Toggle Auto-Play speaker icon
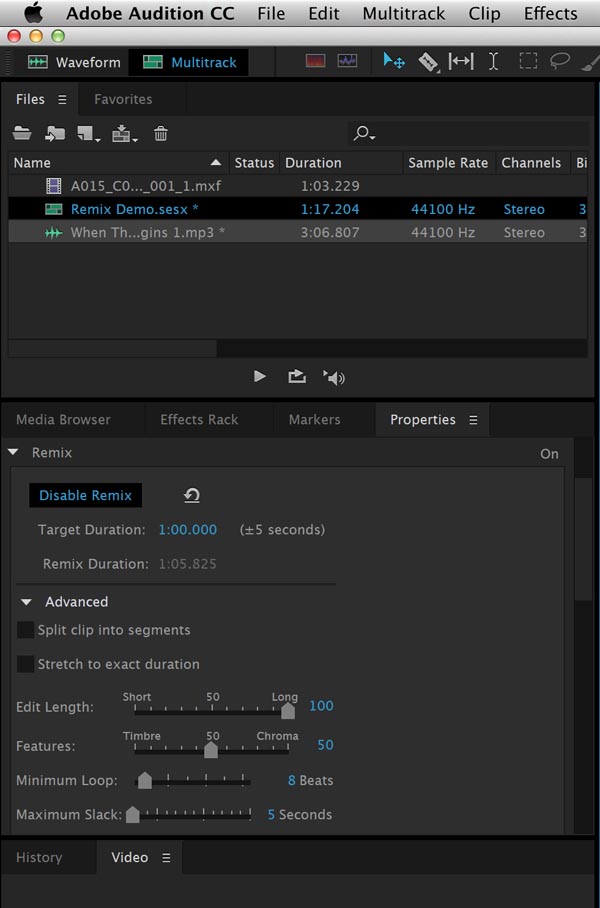Screen dimensions: 600x908 [334, 378]
